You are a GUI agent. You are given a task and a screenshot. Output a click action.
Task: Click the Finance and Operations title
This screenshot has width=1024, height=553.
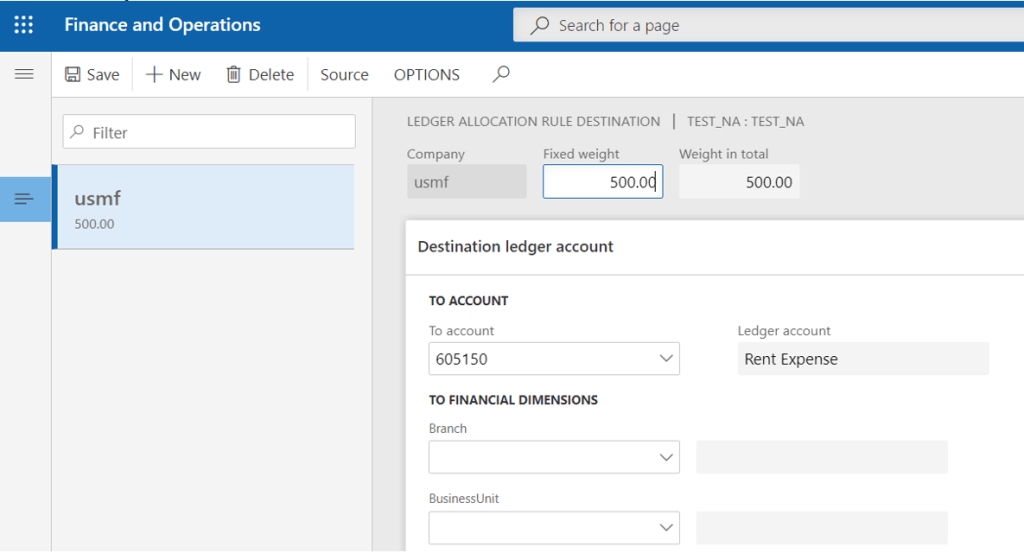pos(162,25)
